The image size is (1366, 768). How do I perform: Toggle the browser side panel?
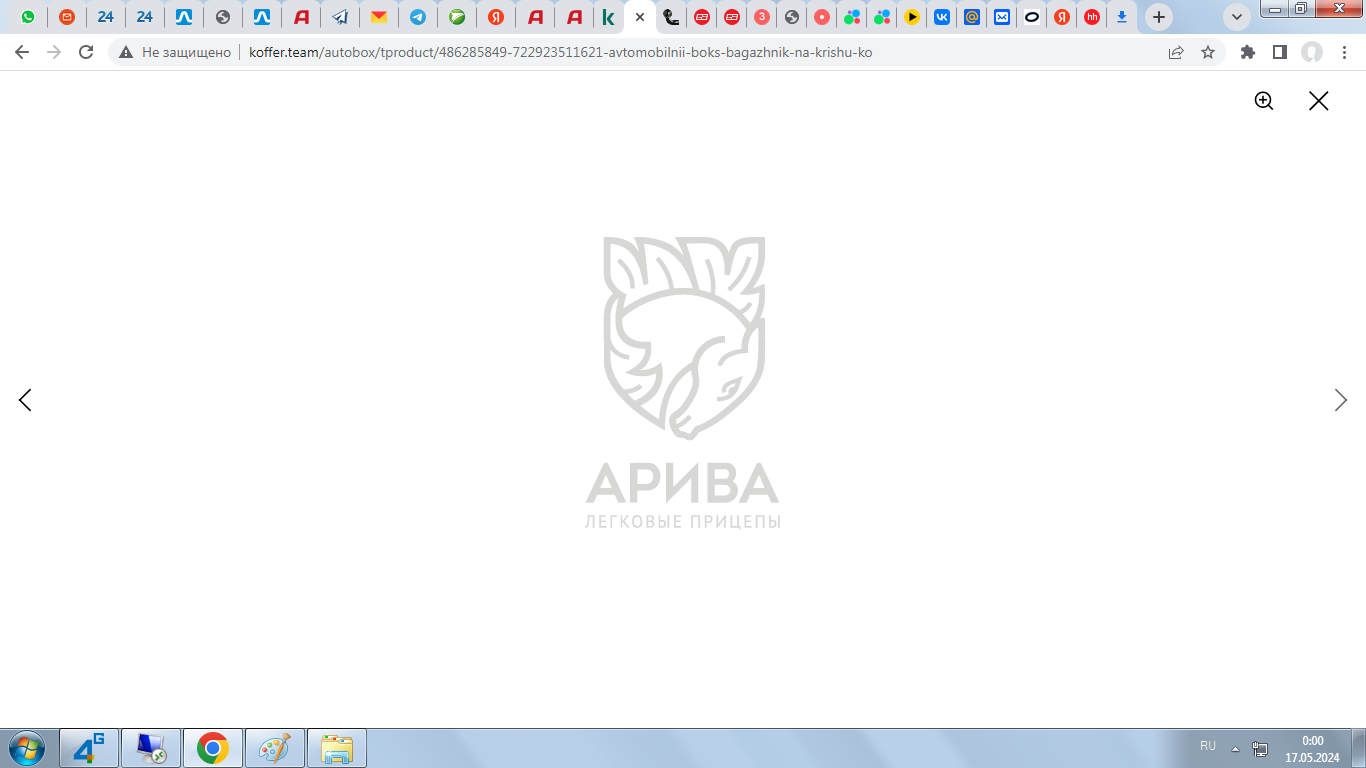1279,52
